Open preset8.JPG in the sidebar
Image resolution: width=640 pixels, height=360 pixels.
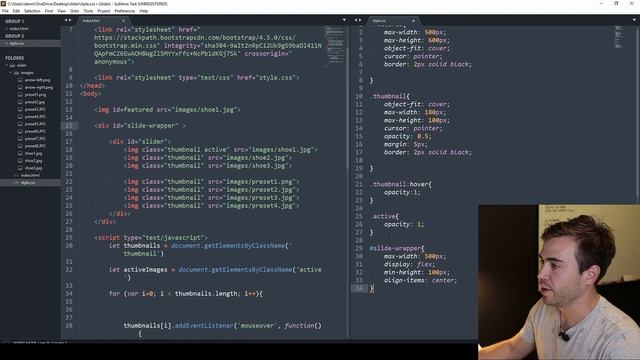point(35,146)
